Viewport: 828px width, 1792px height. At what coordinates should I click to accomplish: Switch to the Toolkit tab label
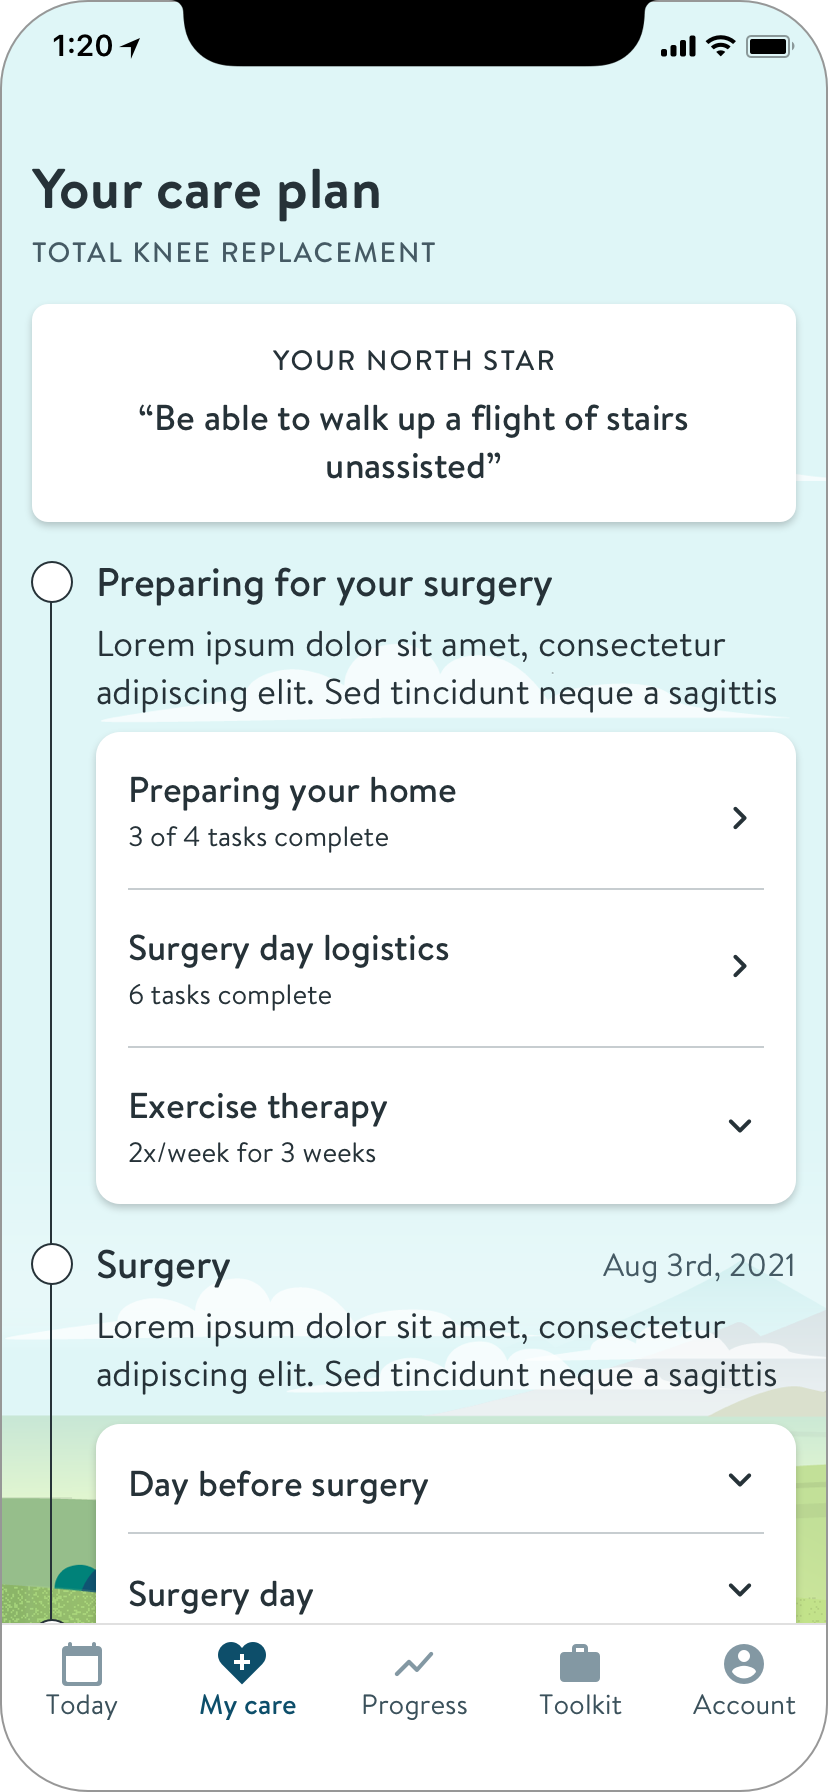[x=580, y=1705]
